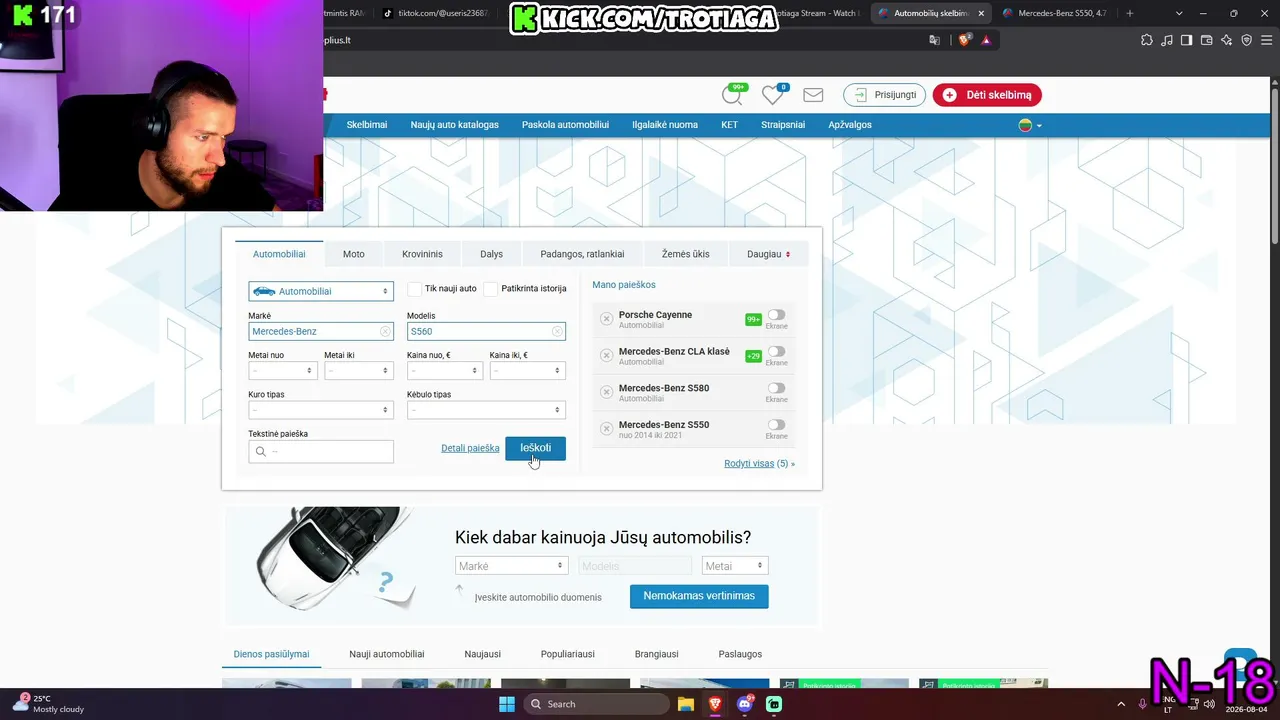Clear the Modelis S560 field
Image resolution: width=1280 pixels, height=720 pixels.
coord(557,331)
